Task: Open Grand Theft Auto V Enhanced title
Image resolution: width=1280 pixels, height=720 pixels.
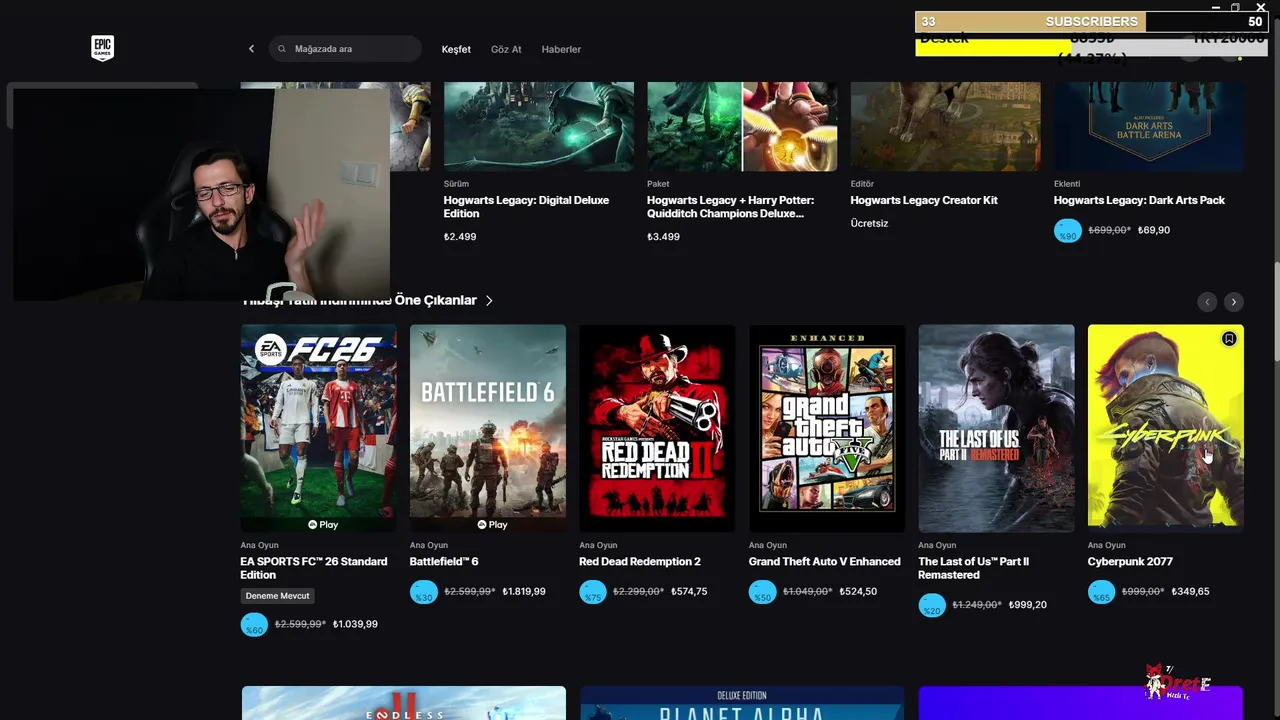Action: click(x=825, y=562)
